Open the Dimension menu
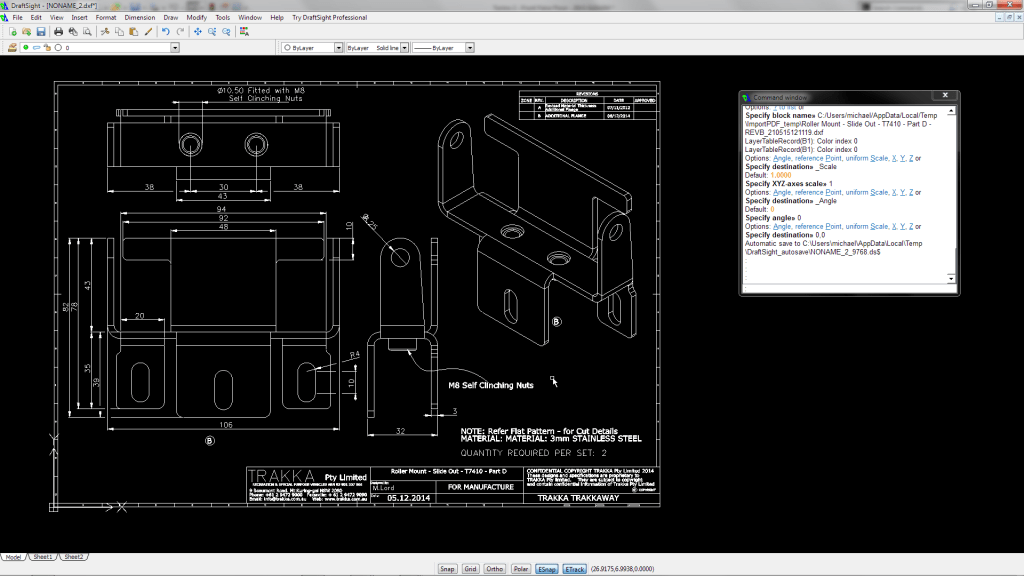1024x576 pixels. click(x=139, y=17)
